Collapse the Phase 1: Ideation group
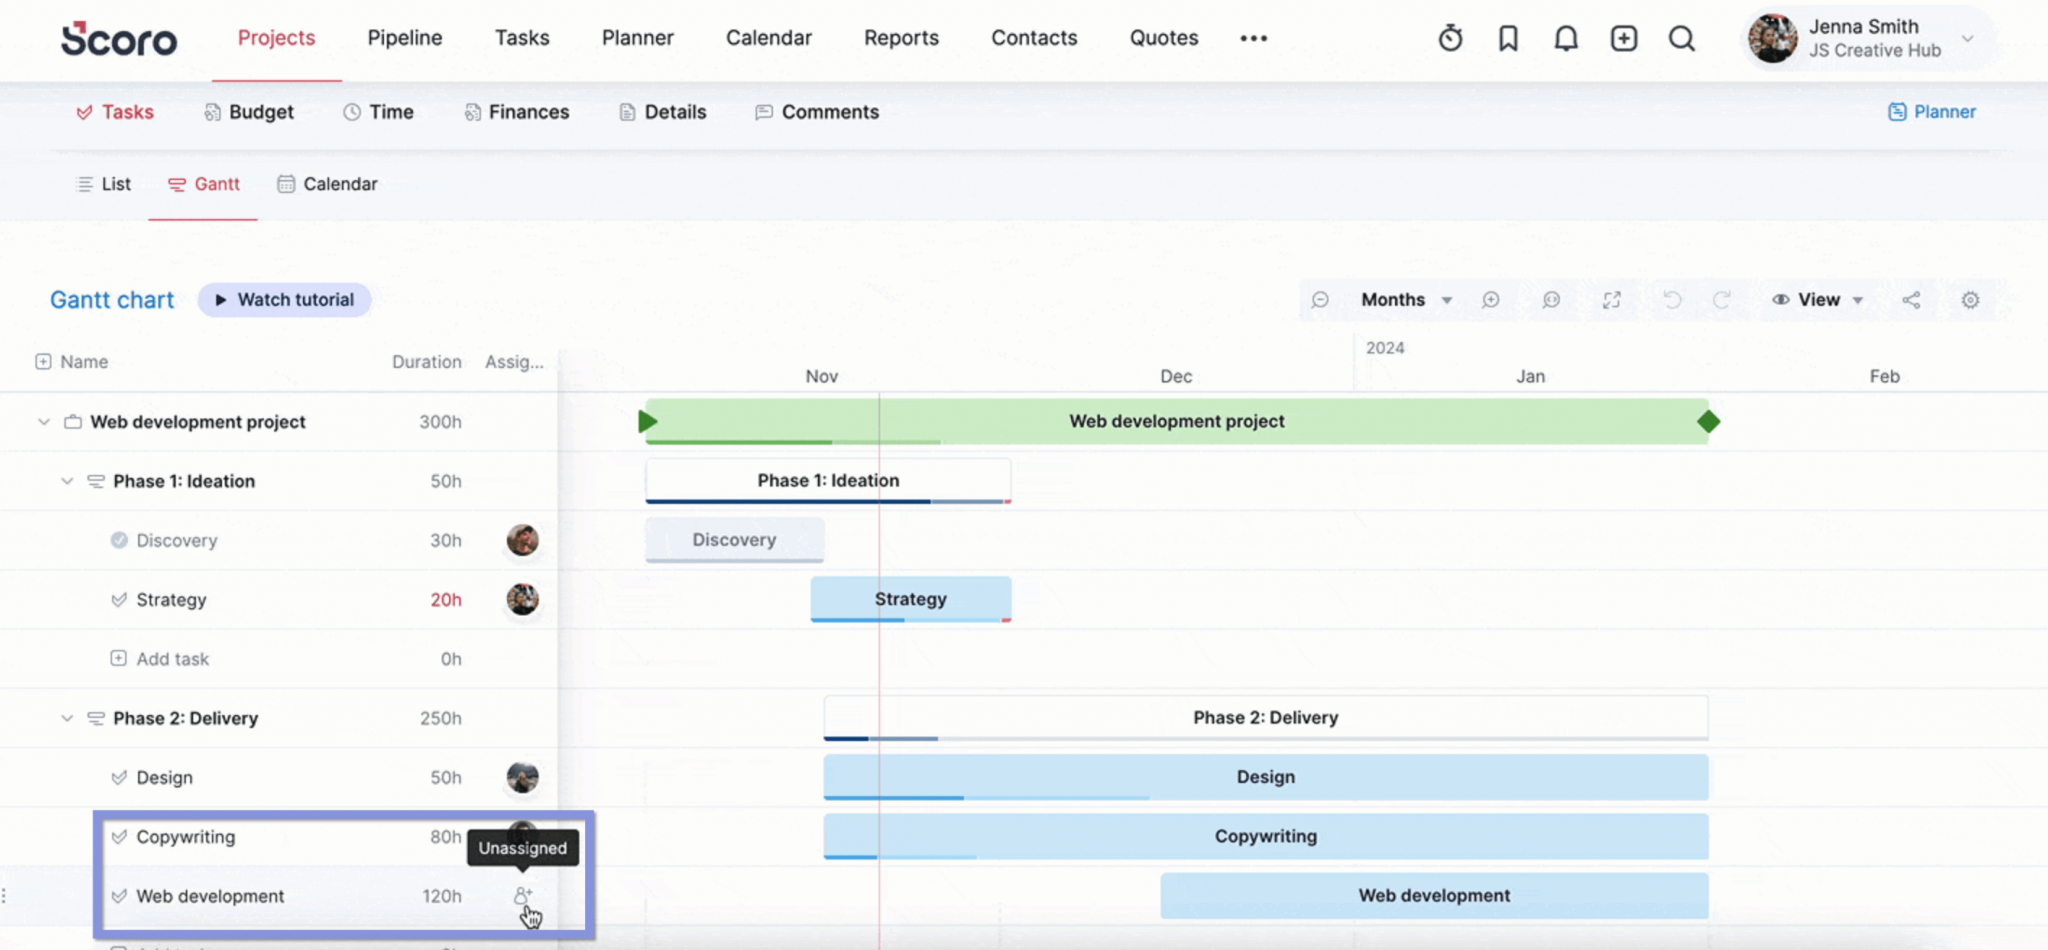Screen dimensions: 2048x950 (67, 480)
